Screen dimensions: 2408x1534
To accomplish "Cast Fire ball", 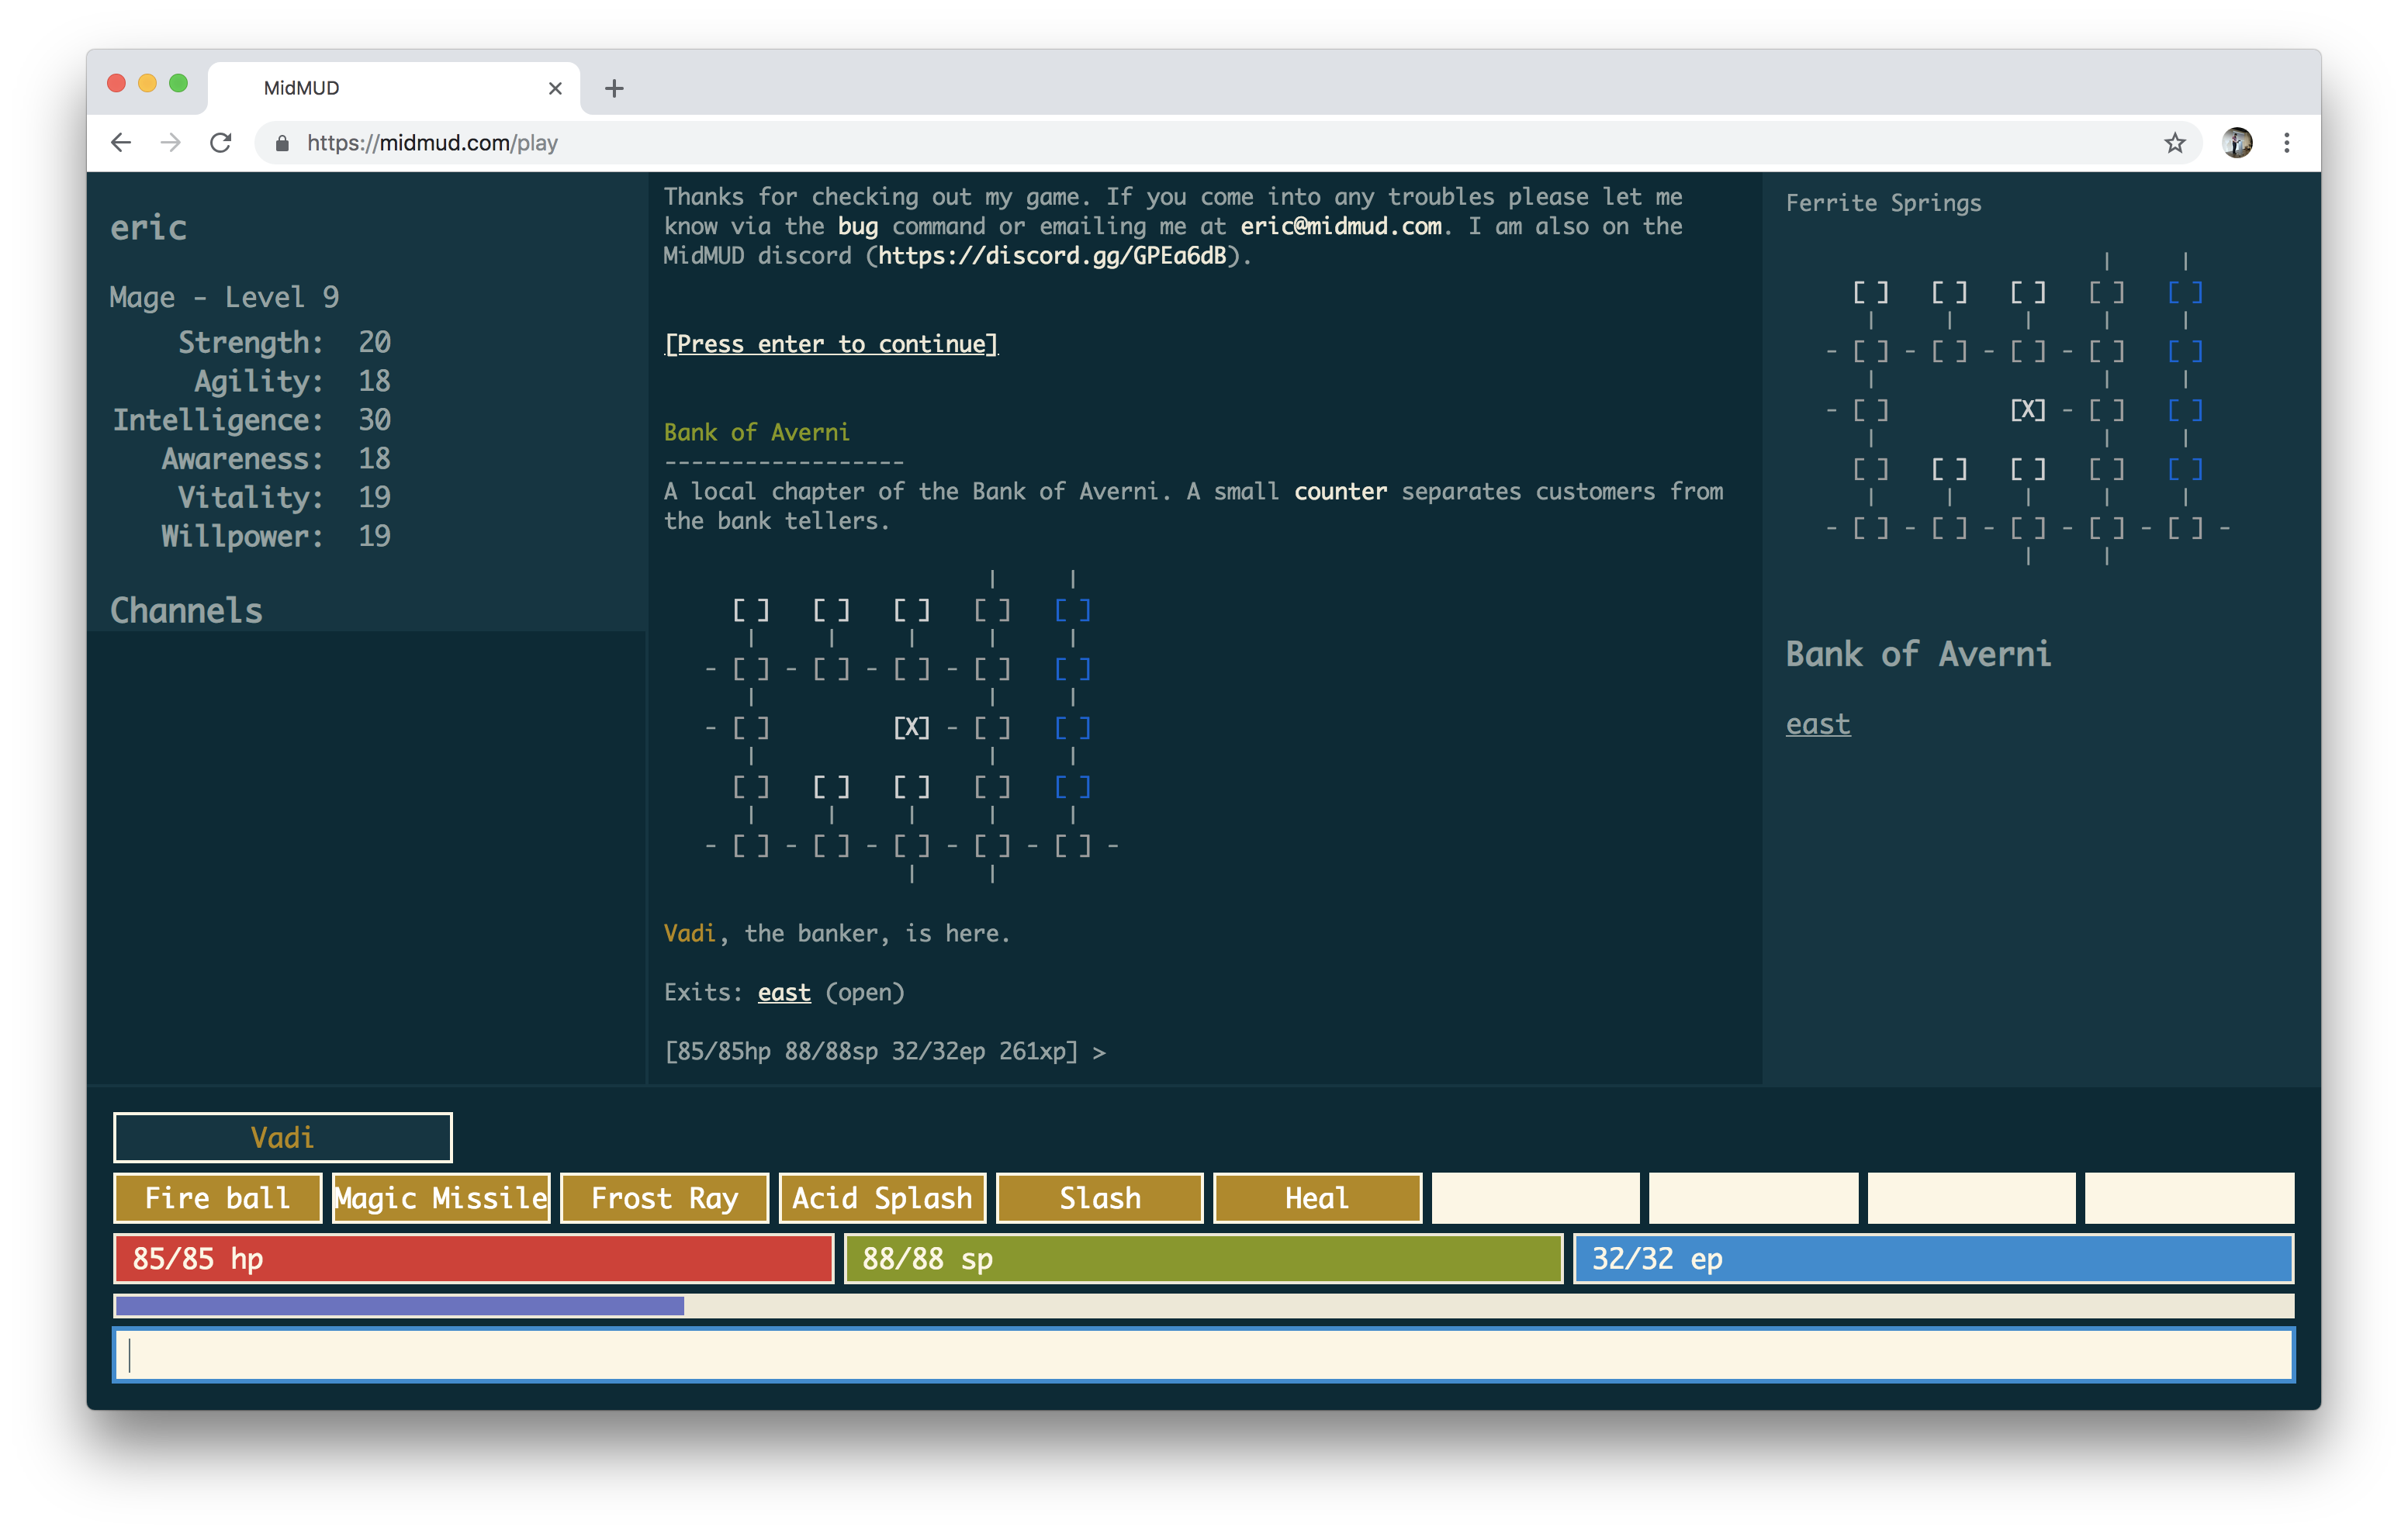I will [217, 1198].
